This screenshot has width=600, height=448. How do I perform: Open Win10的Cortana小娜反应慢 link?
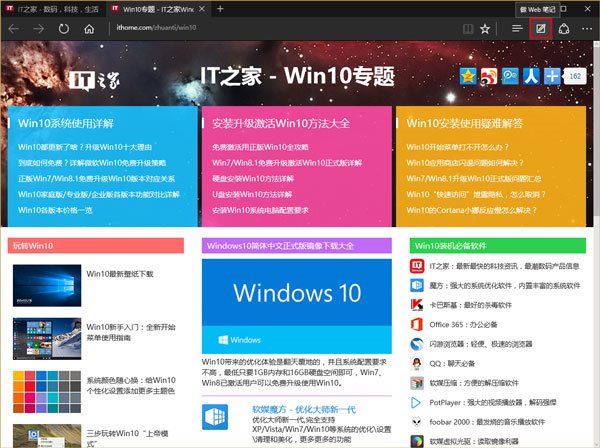point(471,210)
